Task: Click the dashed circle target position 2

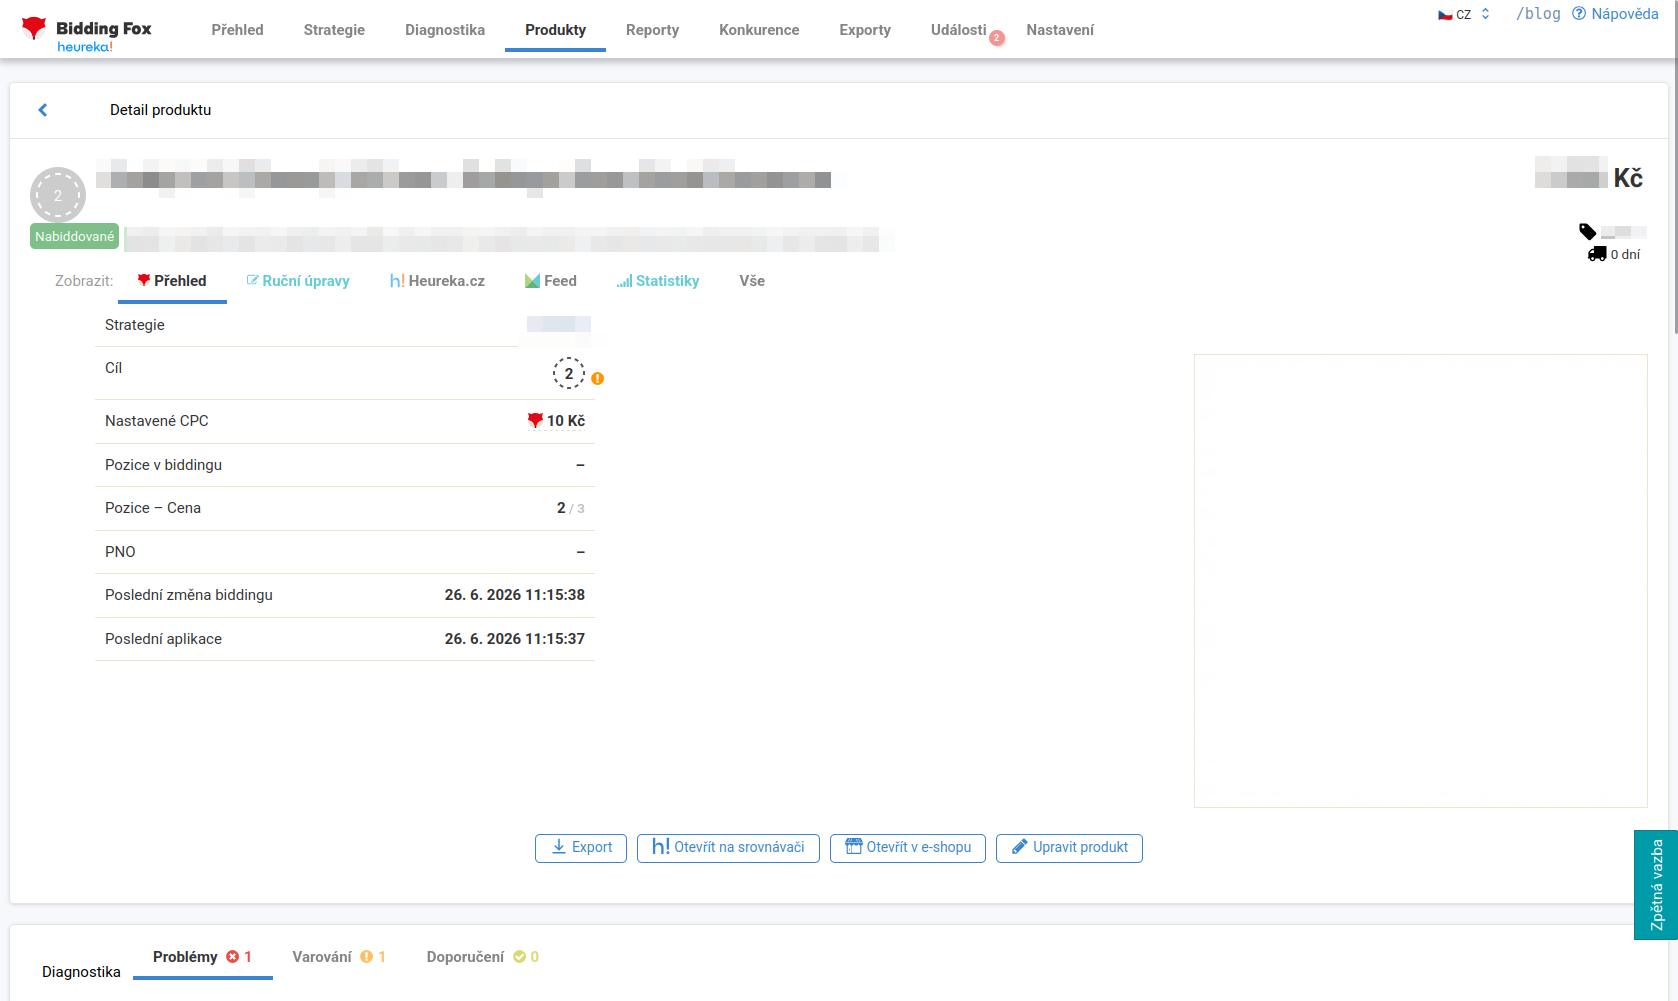Action: (x=569, y=373)
